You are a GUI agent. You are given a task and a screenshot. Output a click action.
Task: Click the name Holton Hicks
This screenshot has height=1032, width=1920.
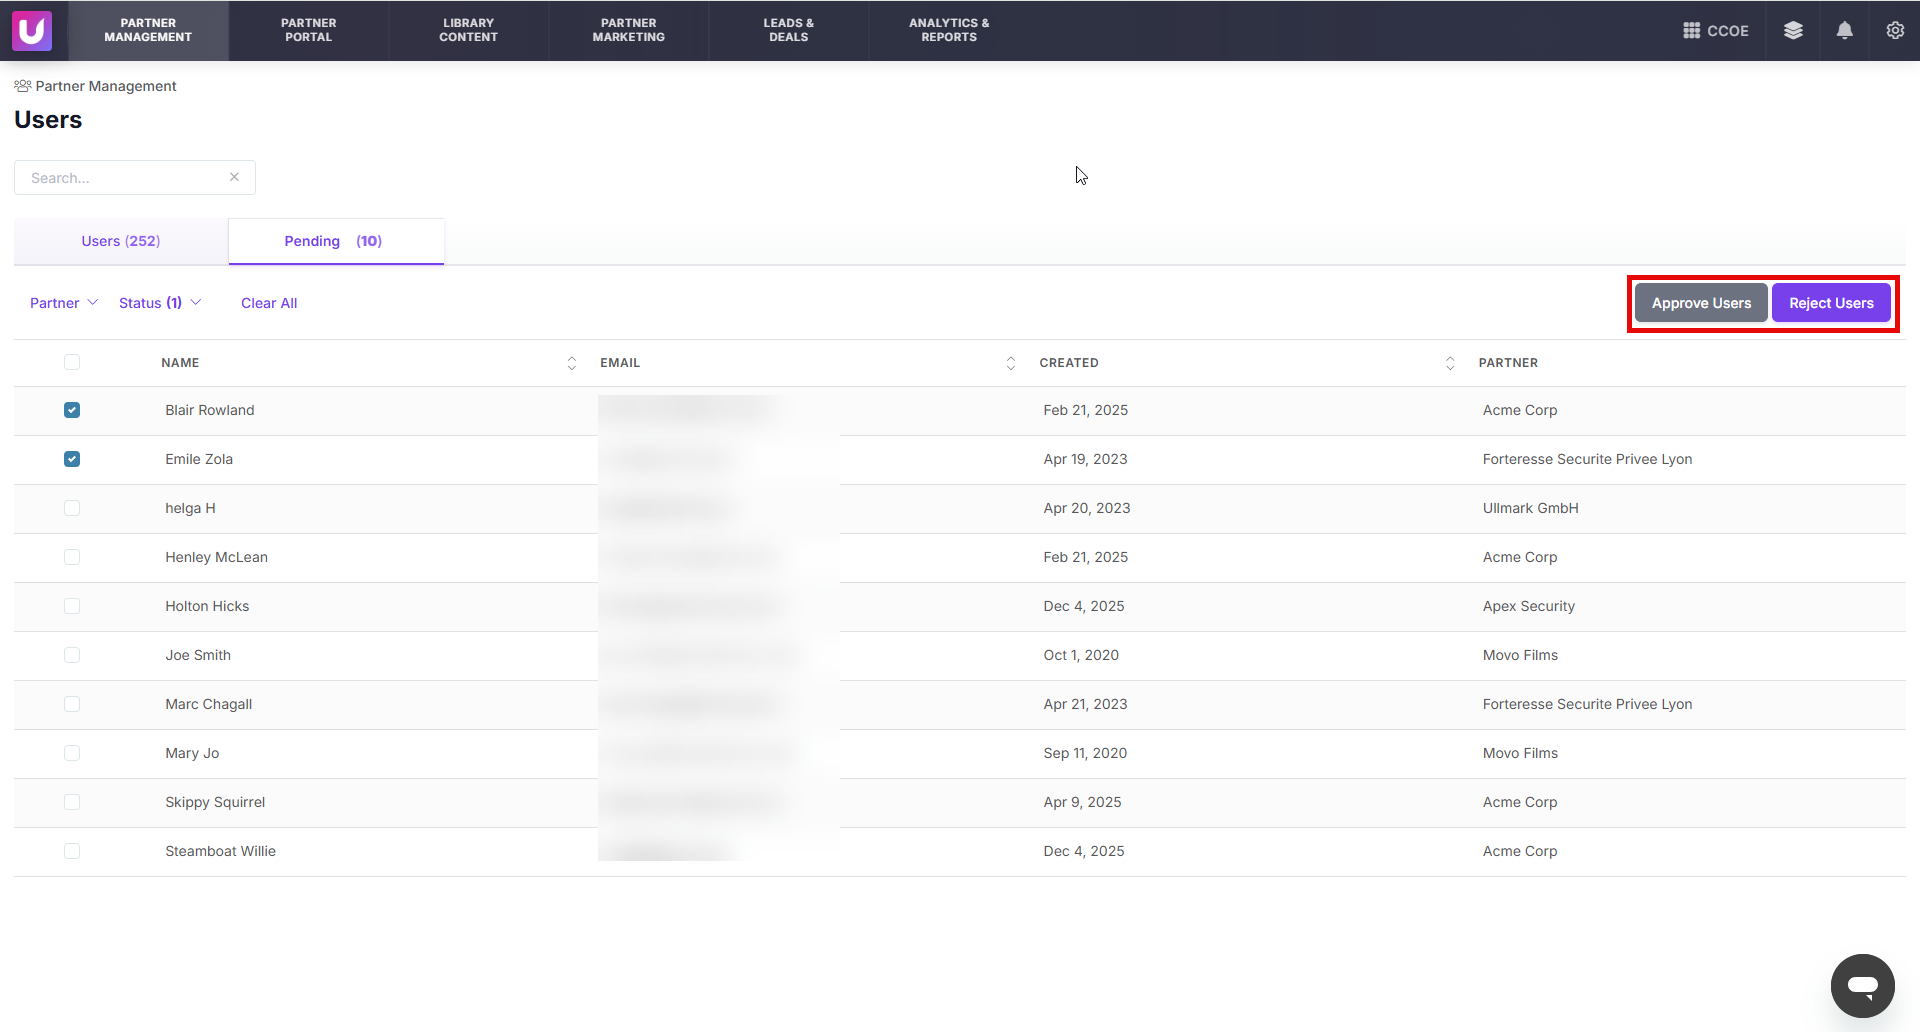pos(207,606)
